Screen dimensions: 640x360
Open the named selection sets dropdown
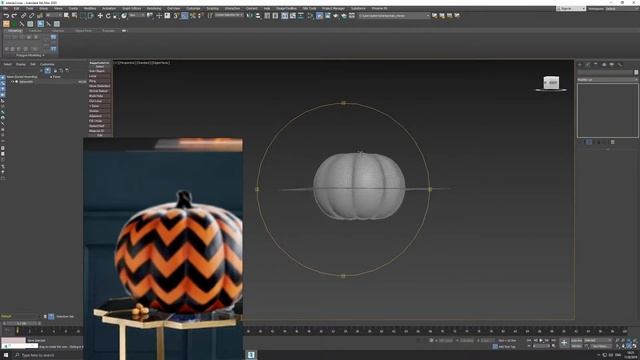click(229, 16)
